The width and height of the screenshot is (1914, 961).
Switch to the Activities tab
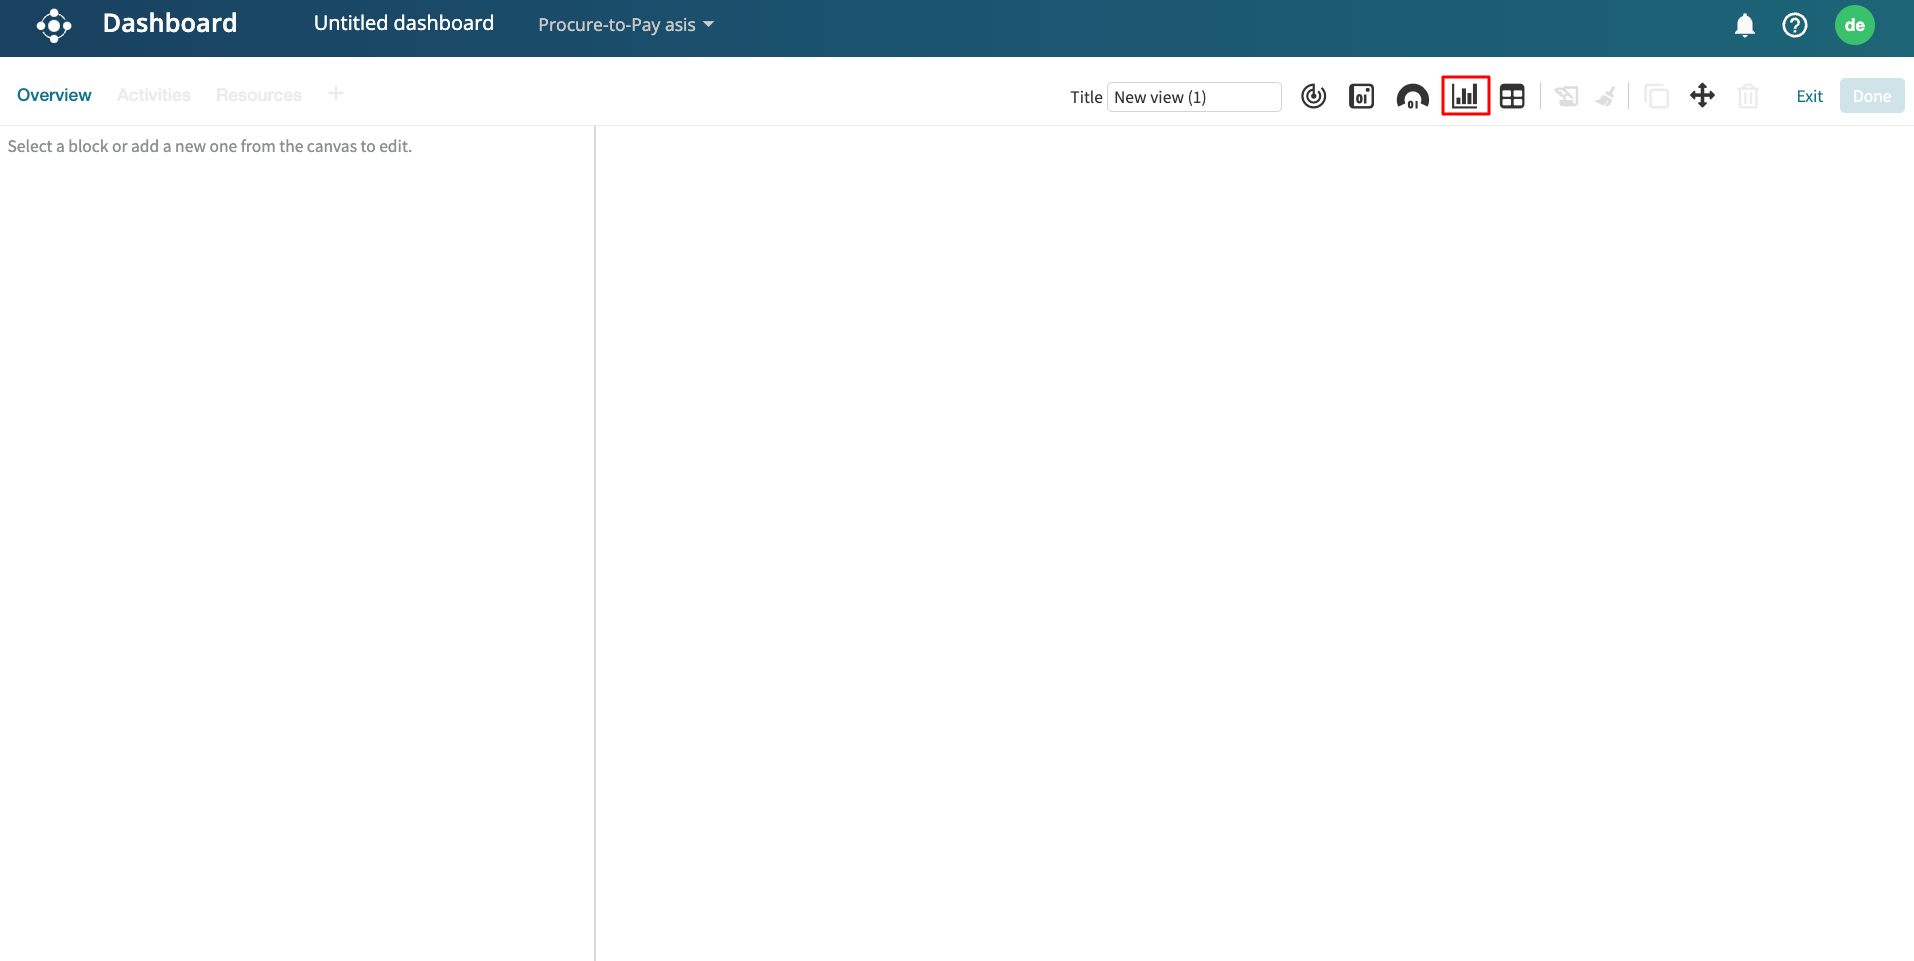point(153,95)
